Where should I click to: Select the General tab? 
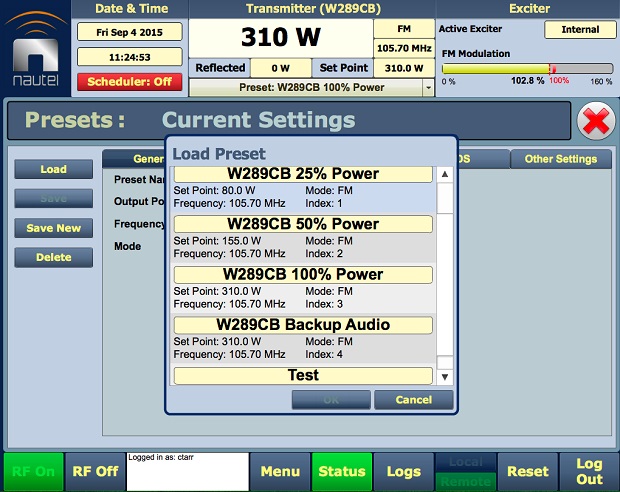[x=134, y=159]
